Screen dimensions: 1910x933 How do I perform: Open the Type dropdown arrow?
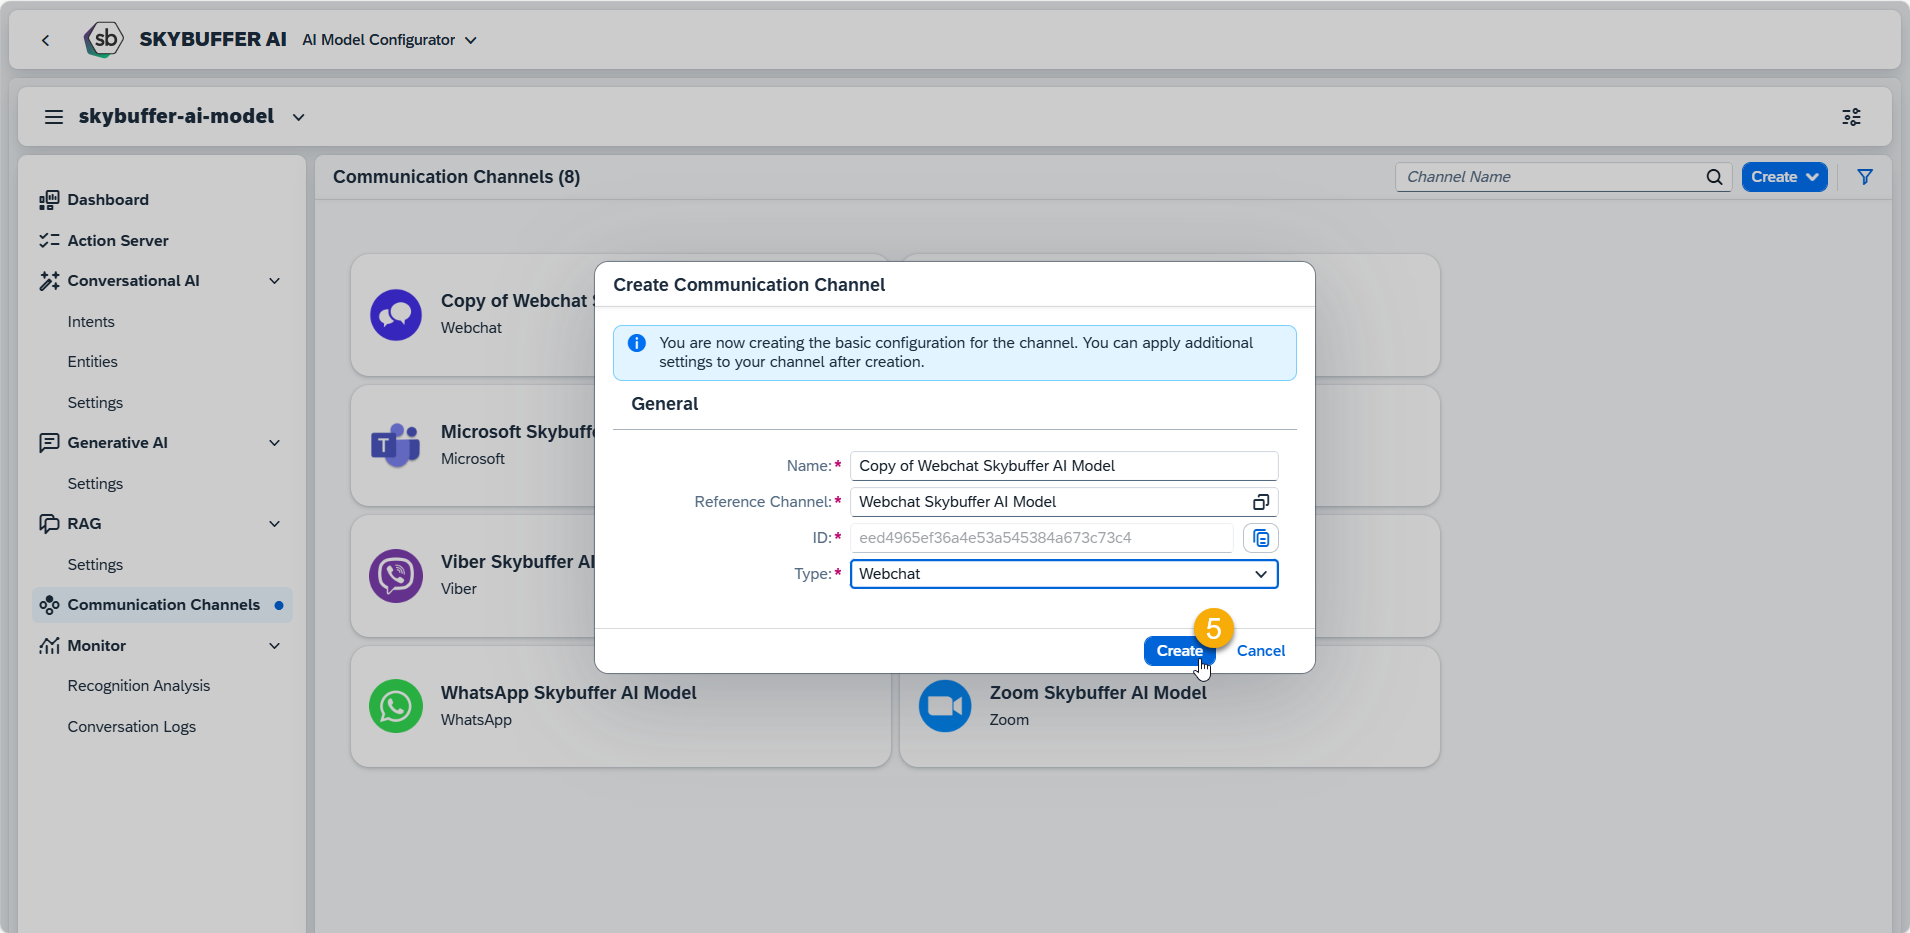(x=1261, y=574)
